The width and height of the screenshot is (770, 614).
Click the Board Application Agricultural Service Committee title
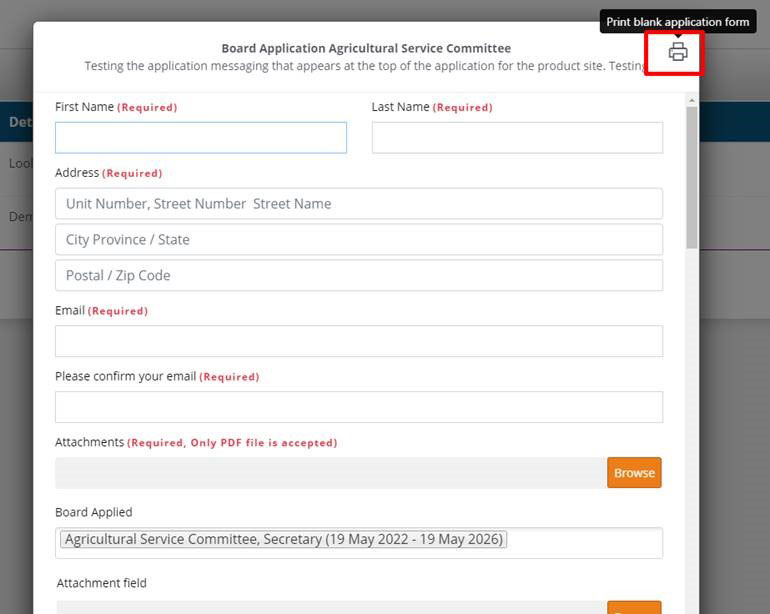pos(366,48)
